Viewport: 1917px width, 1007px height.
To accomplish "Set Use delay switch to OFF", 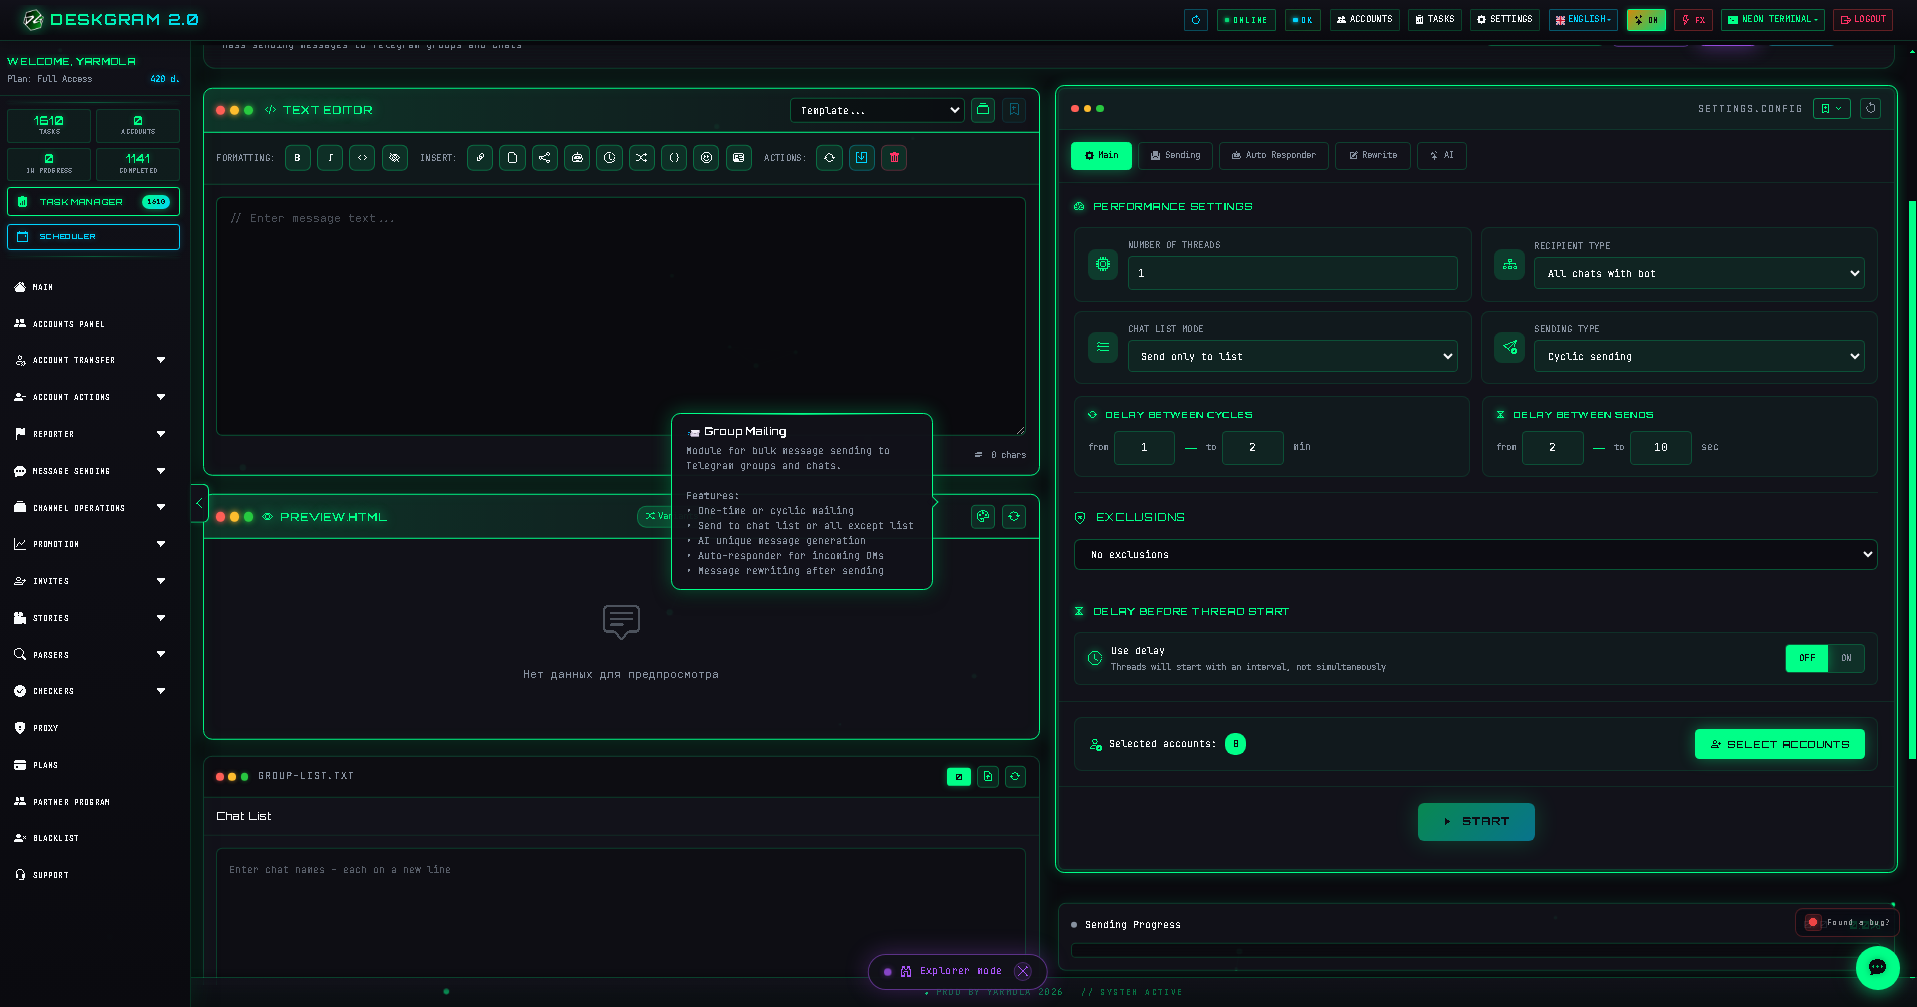I will (1807, 658).
